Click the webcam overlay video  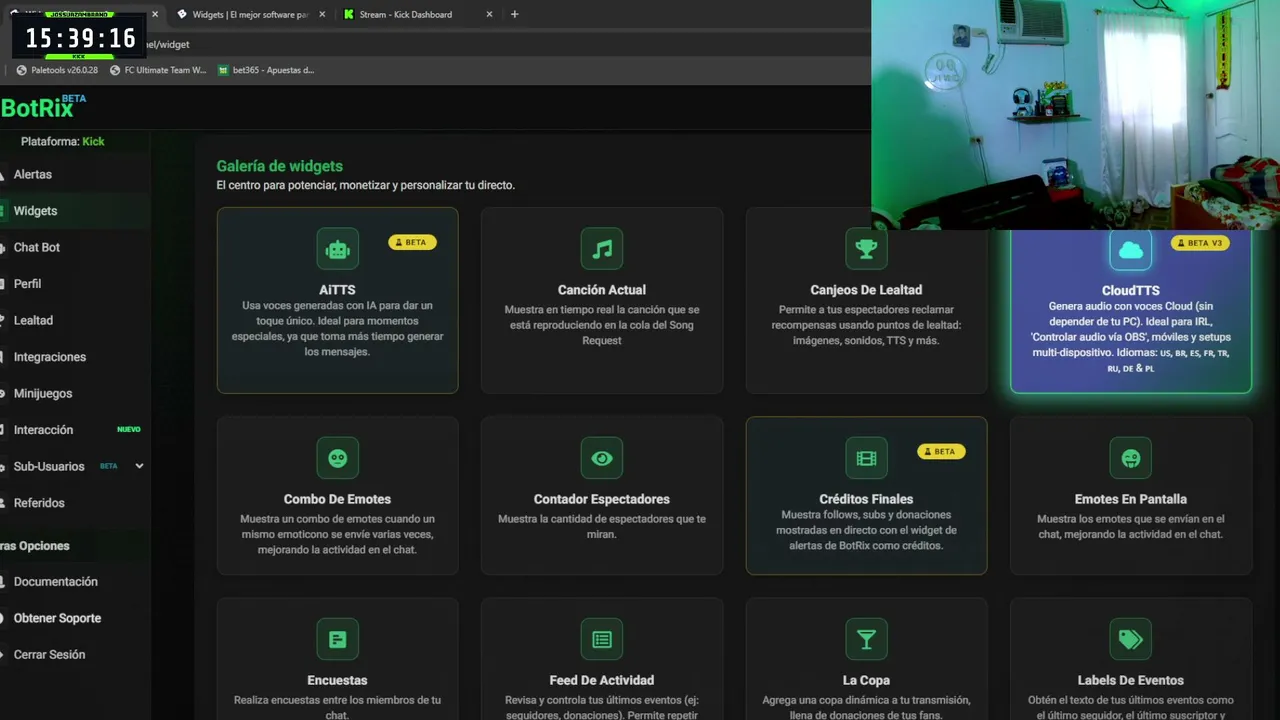[x=1076, y=115]
